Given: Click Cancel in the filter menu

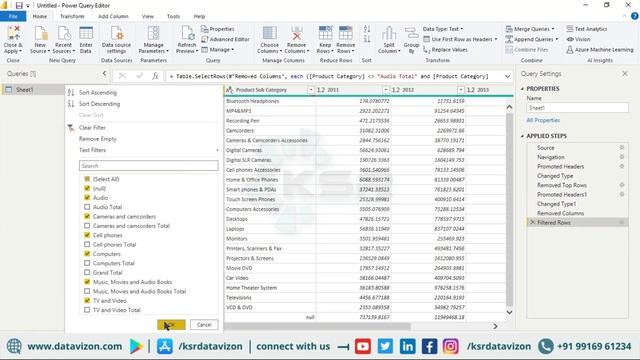Looking at the screenshot, I should (204, 325).
